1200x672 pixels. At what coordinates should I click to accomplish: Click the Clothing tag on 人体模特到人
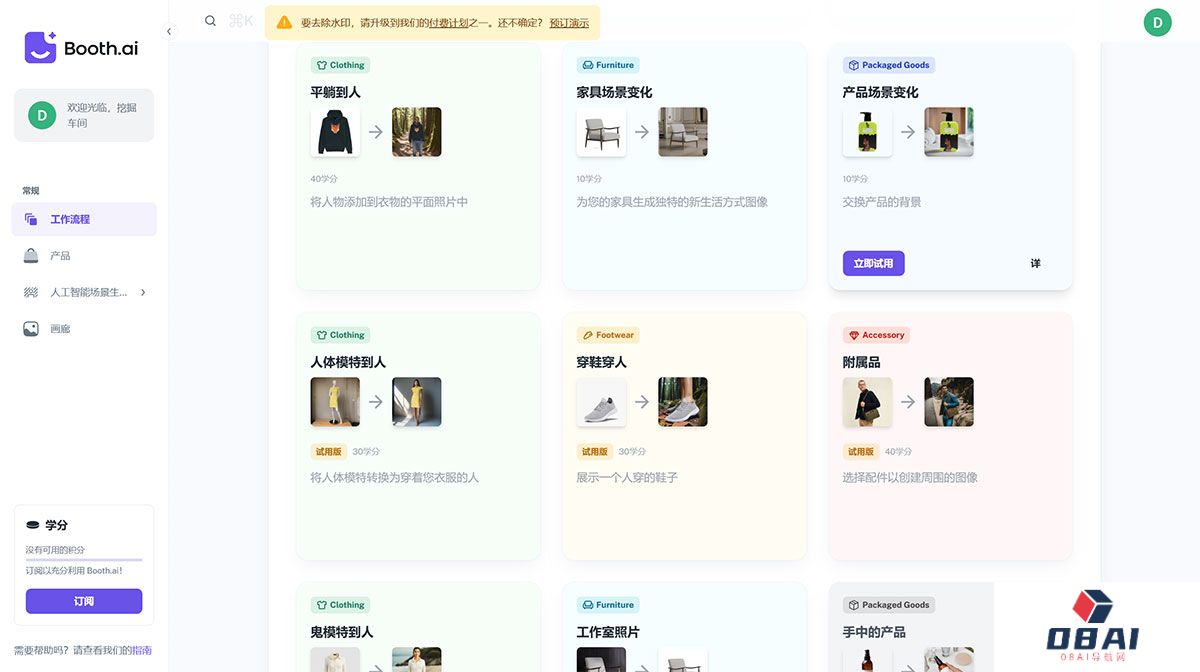click(x=340, y=335)
